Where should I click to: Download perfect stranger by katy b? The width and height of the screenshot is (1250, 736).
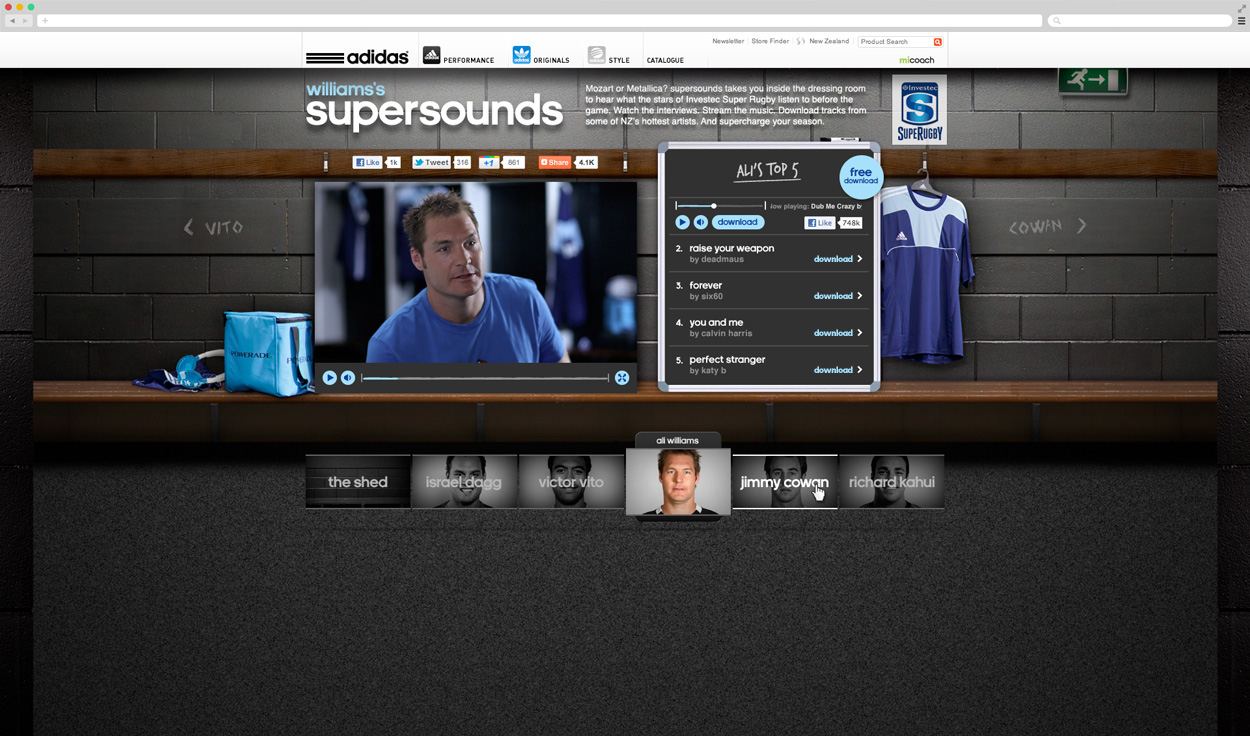[833, 370]
